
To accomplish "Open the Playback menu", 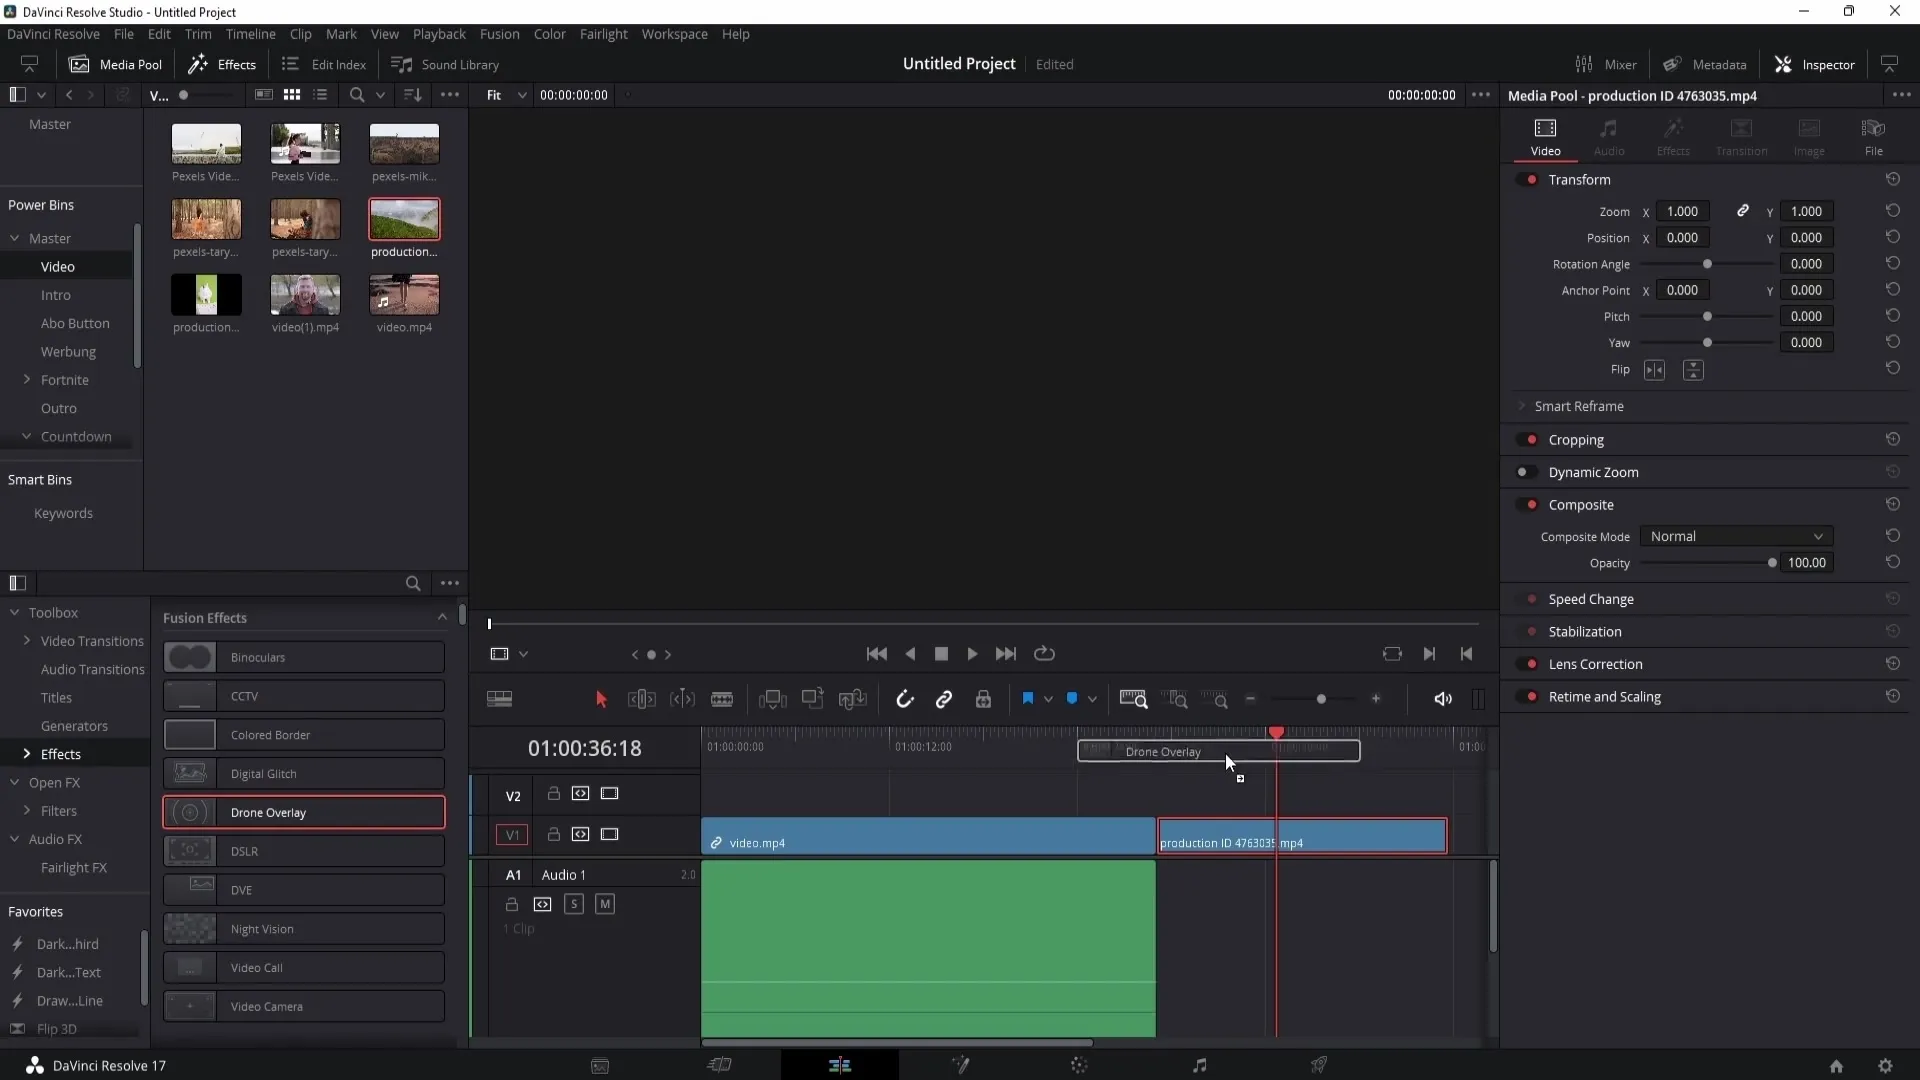I will click(x=439, y=34).
